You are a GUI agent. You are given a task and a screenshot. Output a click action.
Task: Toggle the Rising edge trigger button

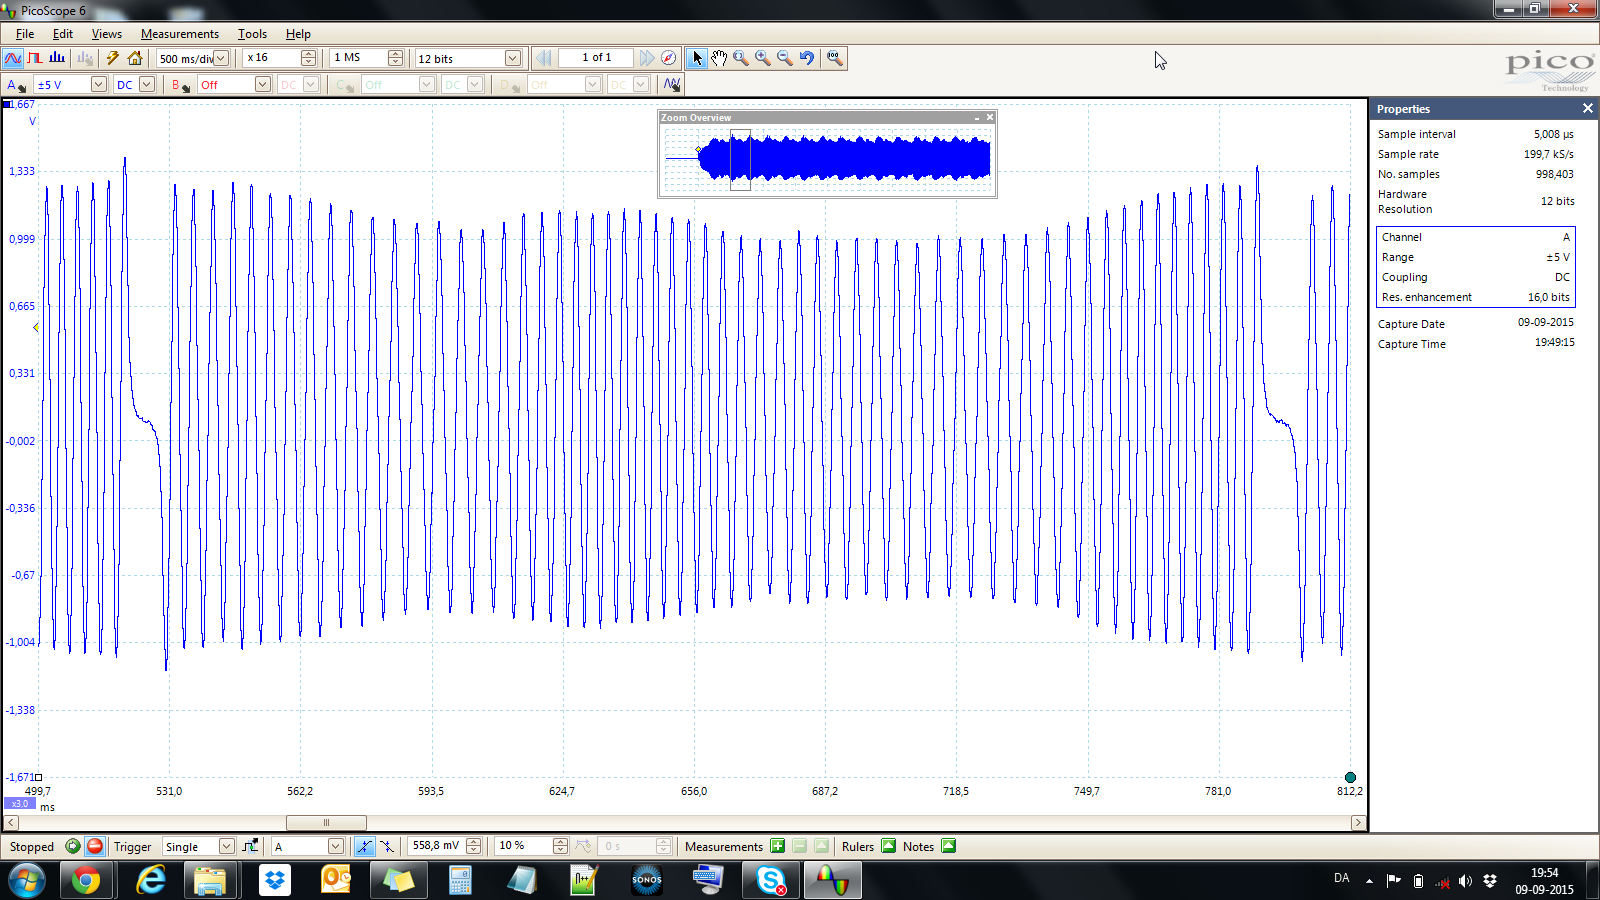[x=364, y=846]
